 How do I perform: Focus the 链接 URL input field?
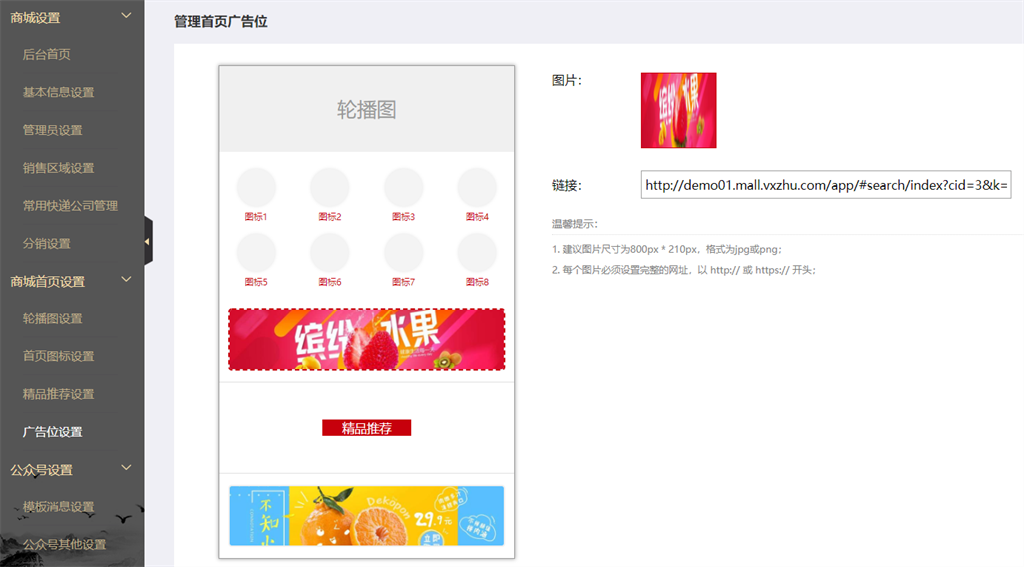tap(825, 185)
